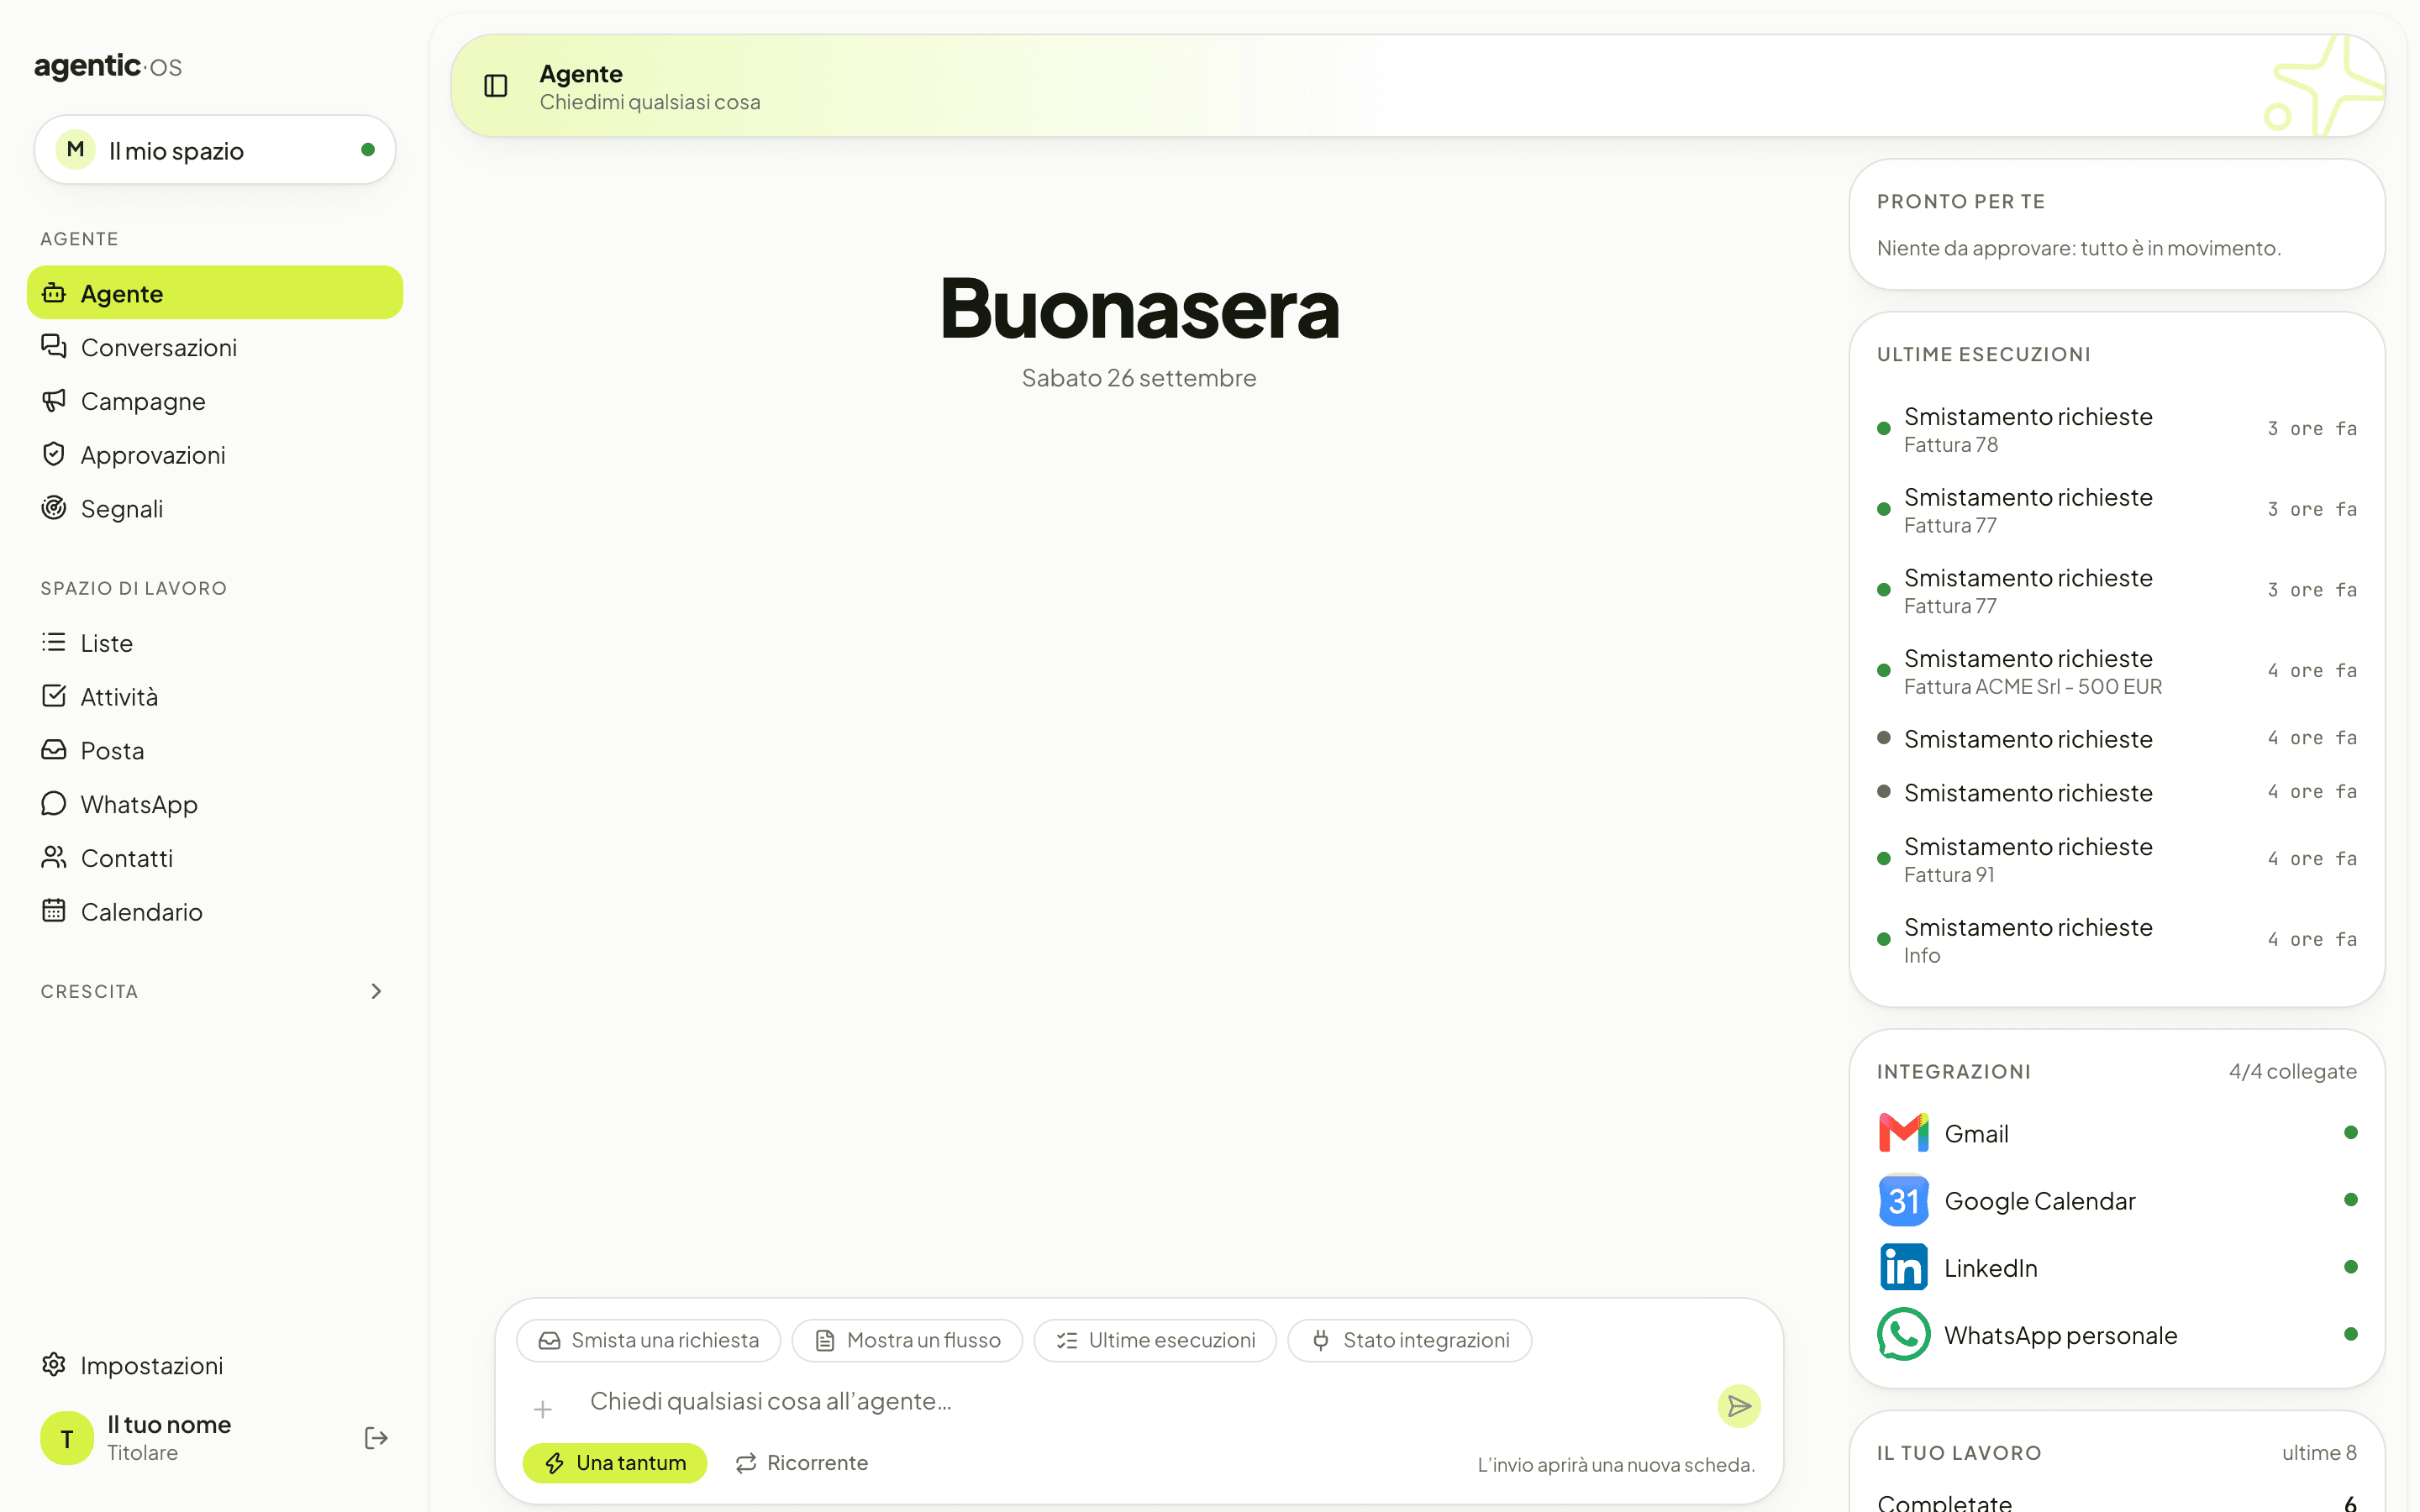Open Campagne menu item
Image resolution: width=2420 pixels, height=1512 pixels.
pyautogui.click(x=215, y=401)
